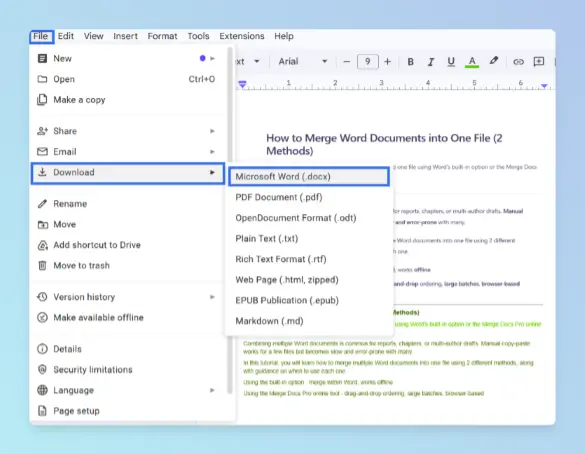The height and width of the screenshot is (454, 585).
Task: Click the Language globe icon
Action: pos(42,390)
